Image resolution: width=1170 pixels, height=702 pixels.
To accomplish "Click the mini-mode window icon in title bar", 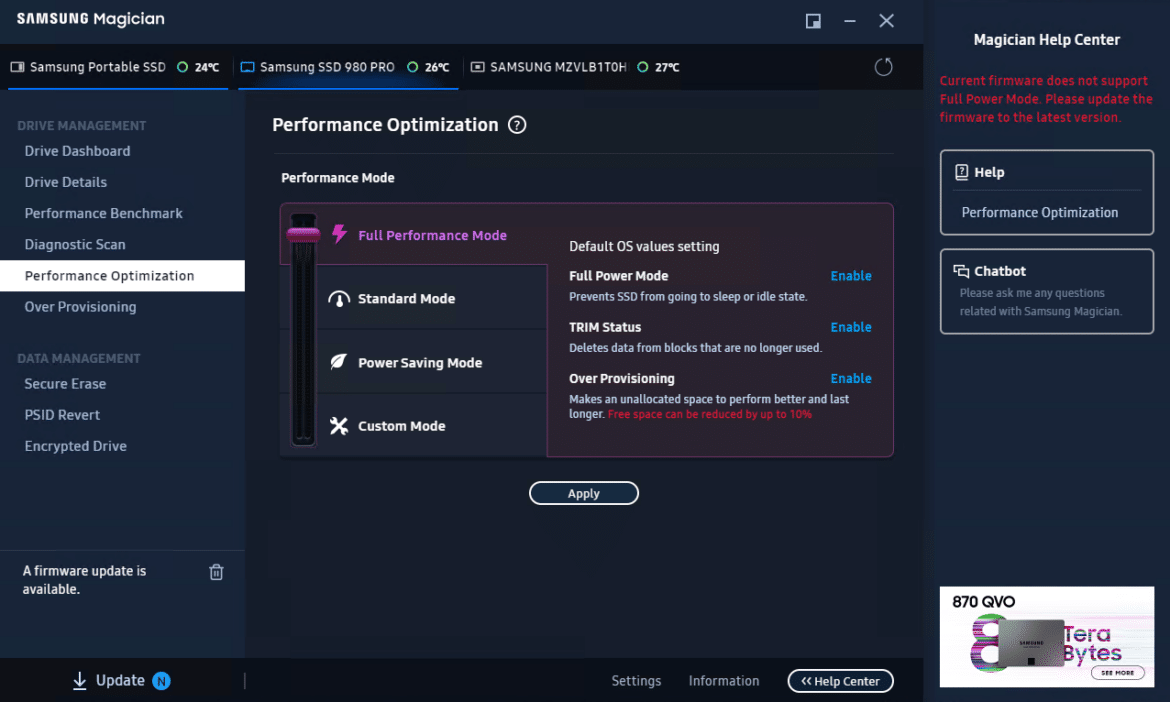I will (x=813, y=21).
